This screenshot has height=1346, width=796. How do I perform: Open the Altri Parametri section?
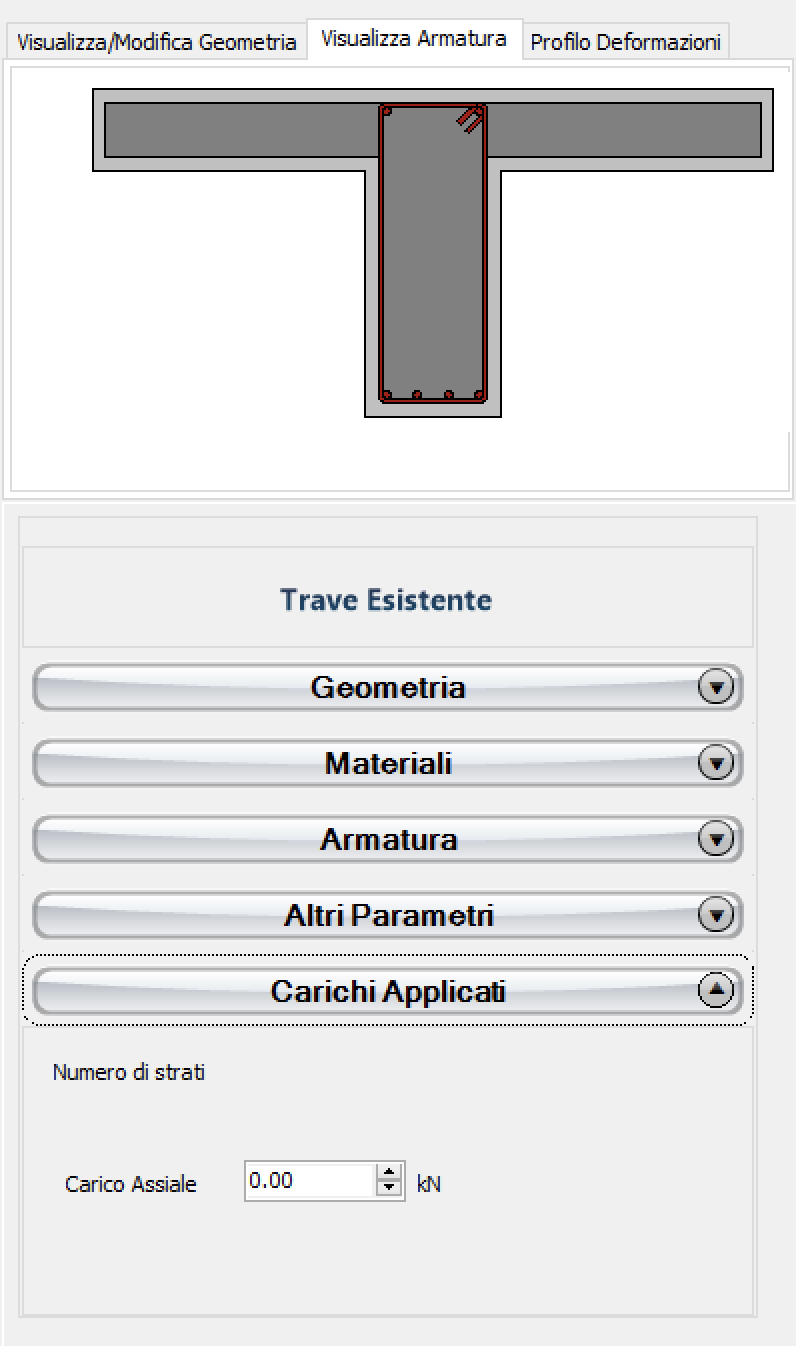click(388, 915)
